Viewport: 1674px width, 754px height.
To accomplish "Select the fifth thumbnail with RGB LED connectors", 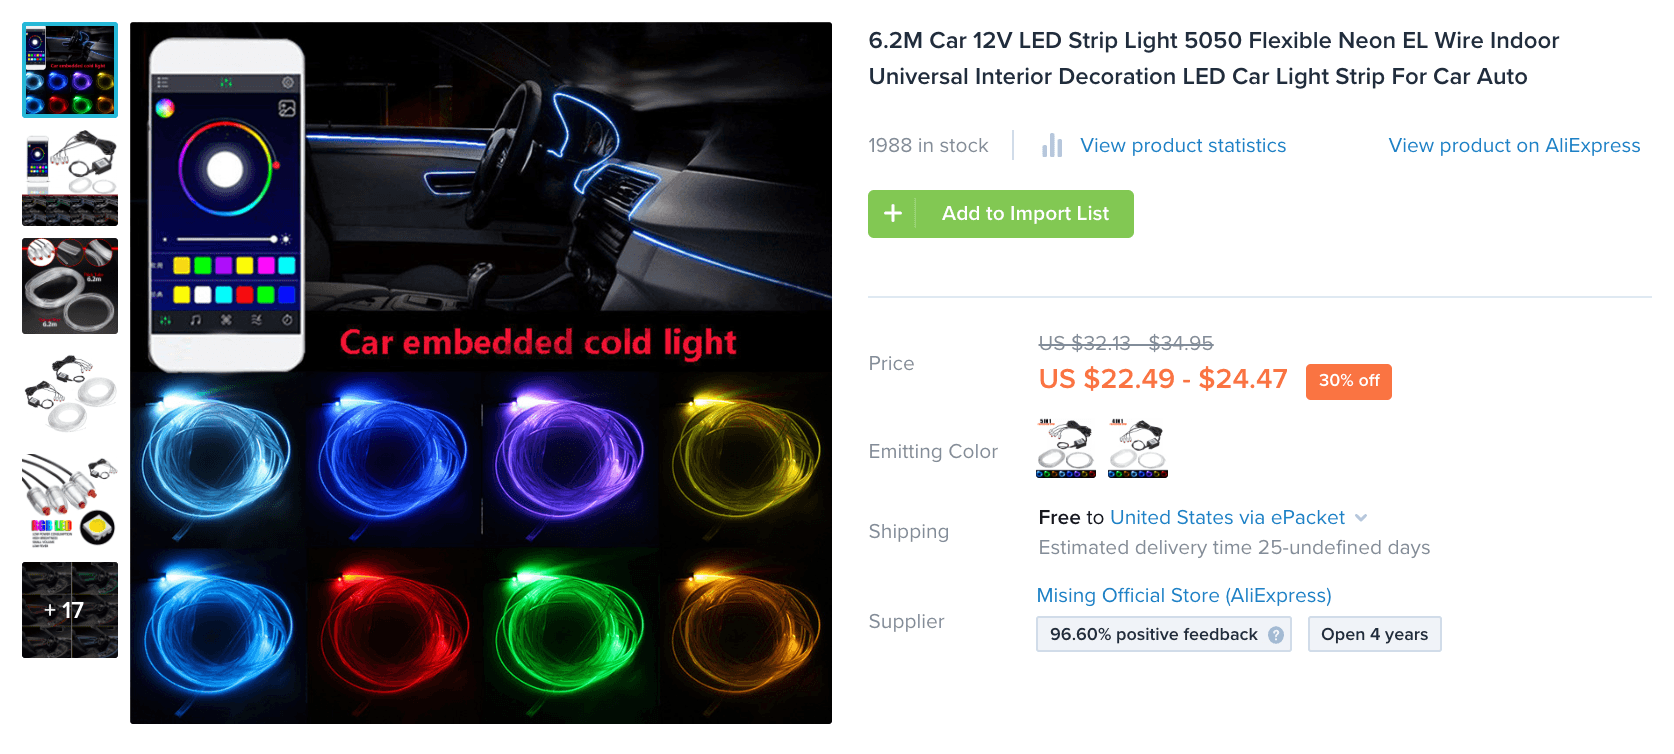I will point(70,502).
